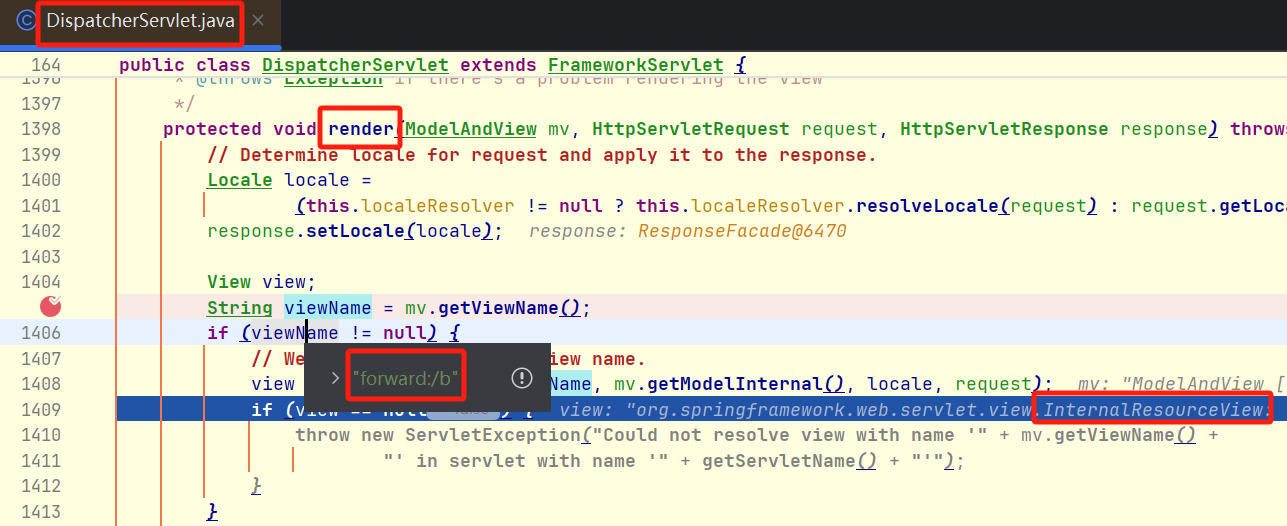Click the circled exclamation icon in tooltip

(x=521, y=378)
